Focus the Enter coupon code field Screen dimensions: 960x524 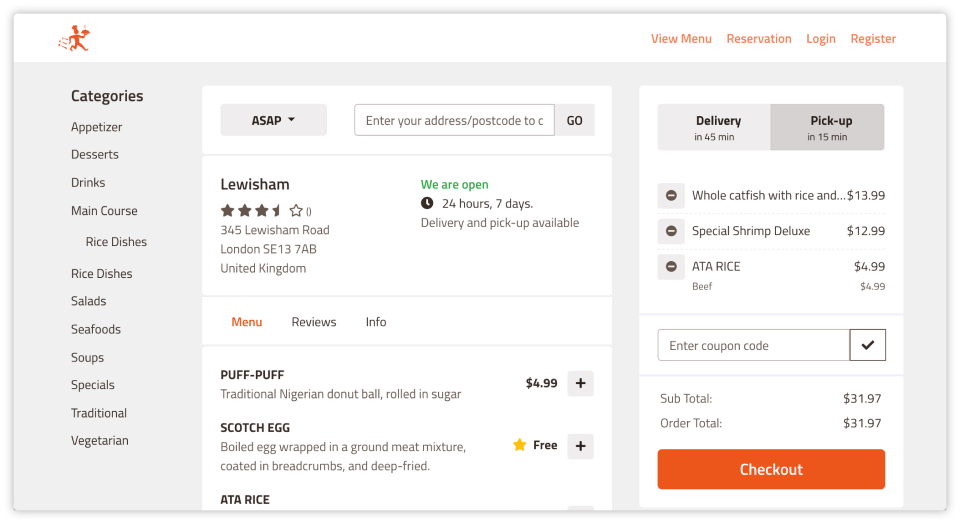coord(754,345)
